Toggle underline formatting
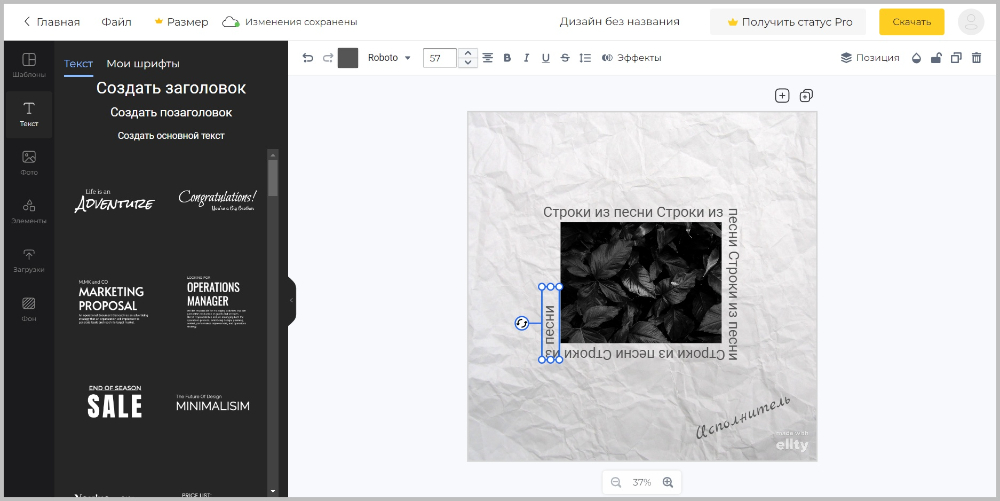 pos(545,58)
